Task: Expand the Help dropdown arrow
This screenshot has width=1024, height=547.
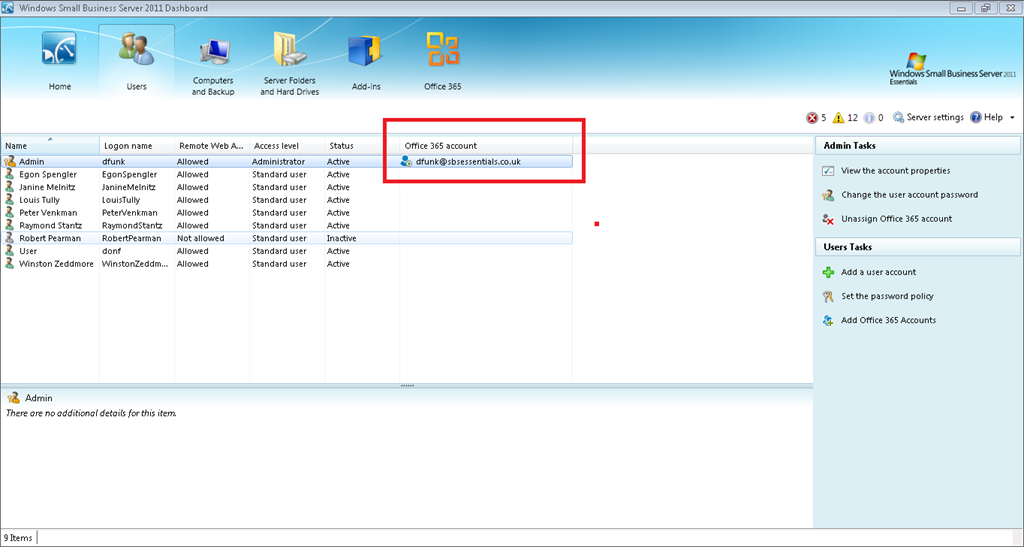Action: (1012, 118)
